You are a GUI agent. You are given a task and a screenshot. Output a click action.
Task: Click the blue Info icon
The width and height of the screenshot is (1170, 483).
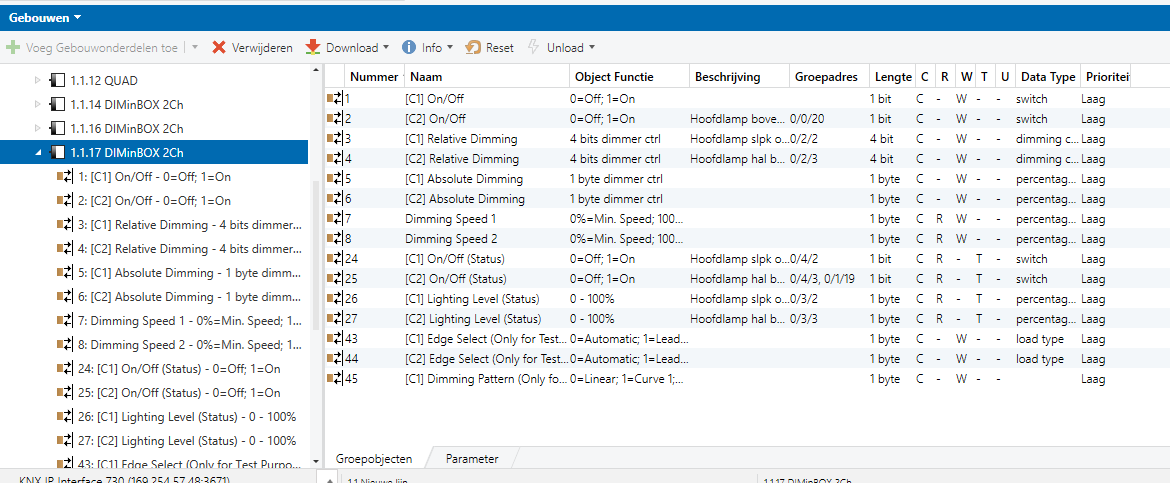tap(409, 48)
